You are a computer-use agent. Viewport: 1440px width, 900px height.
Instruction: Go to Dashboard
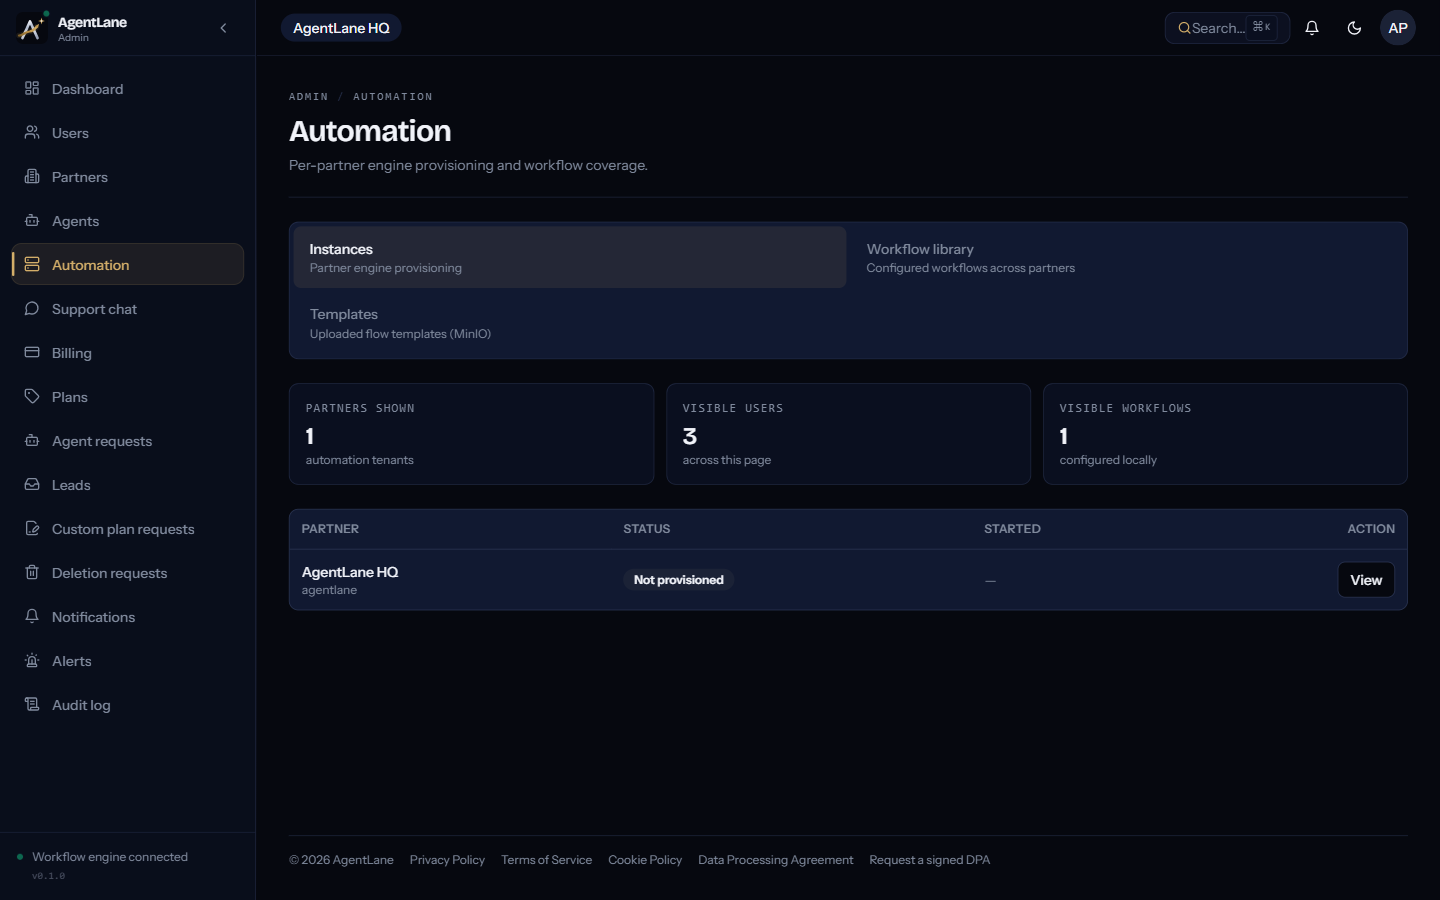[128, 89]
